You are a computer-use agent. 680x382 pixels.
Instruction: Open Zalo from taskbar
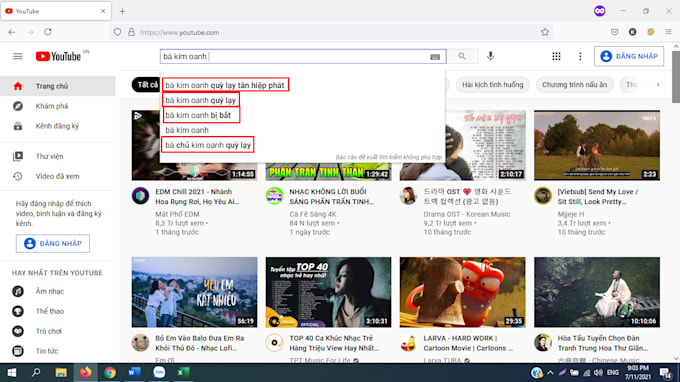point(159,372)
